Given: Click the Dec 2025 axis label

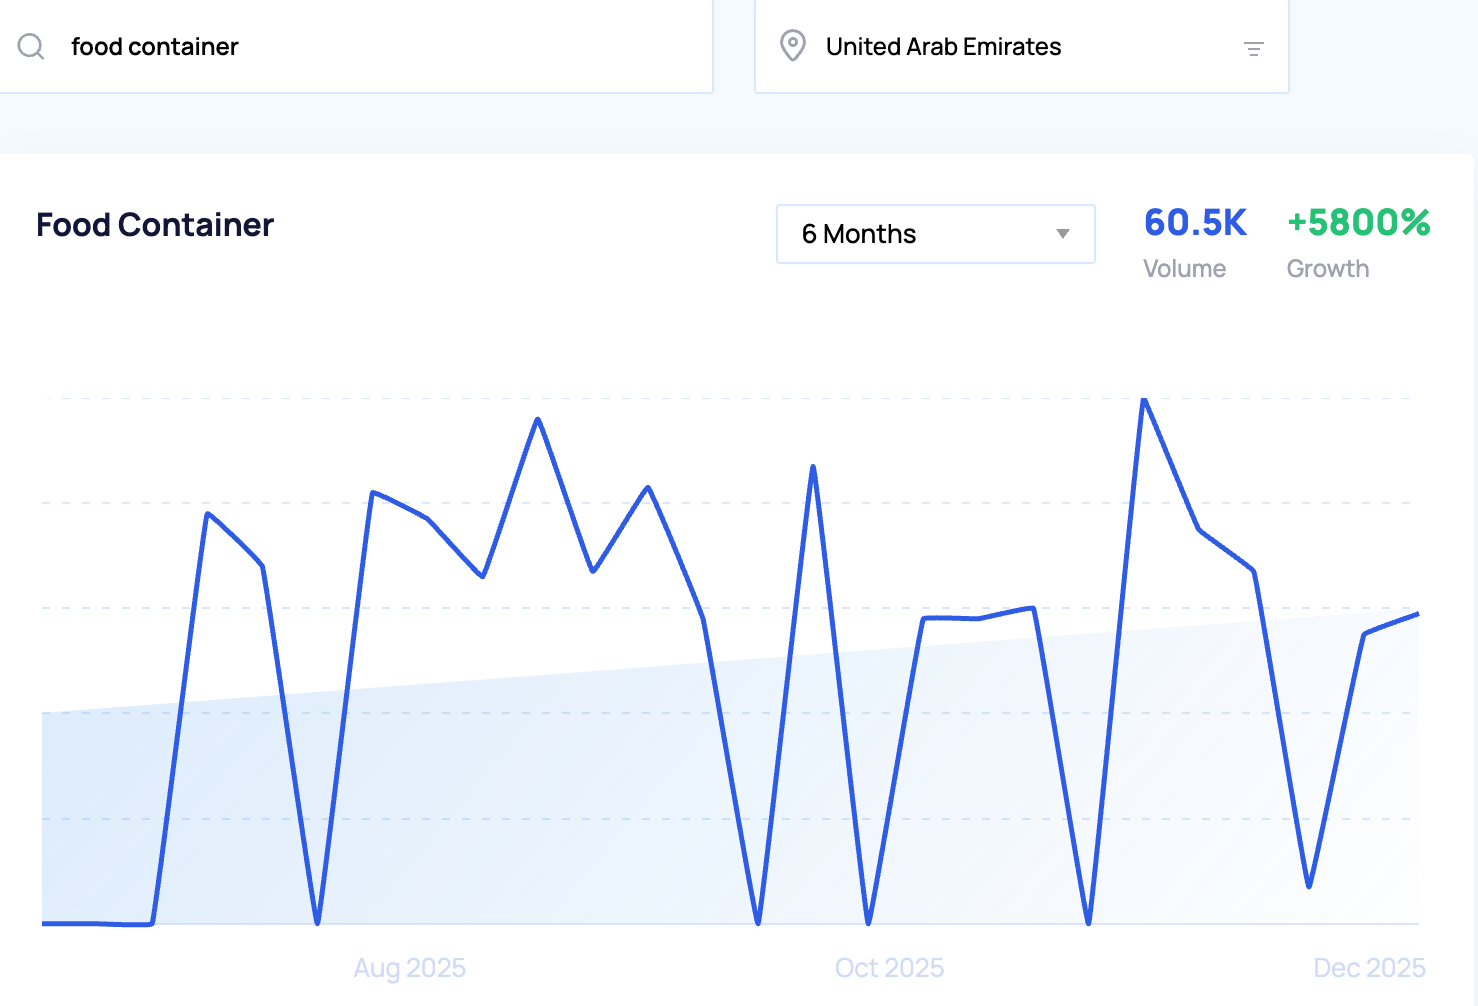Looking at the screenshot, I should [1368, 968].
